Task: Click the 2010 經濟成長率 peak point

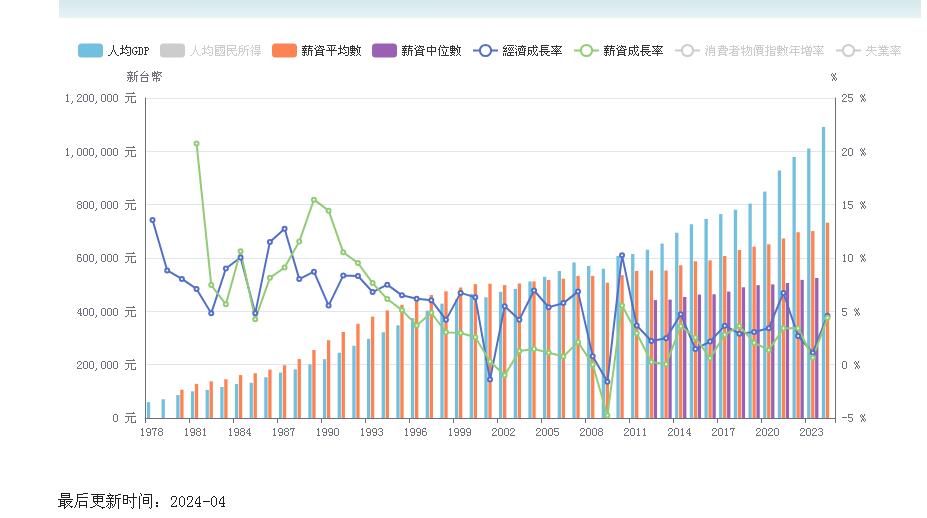Action: (621, 255)
